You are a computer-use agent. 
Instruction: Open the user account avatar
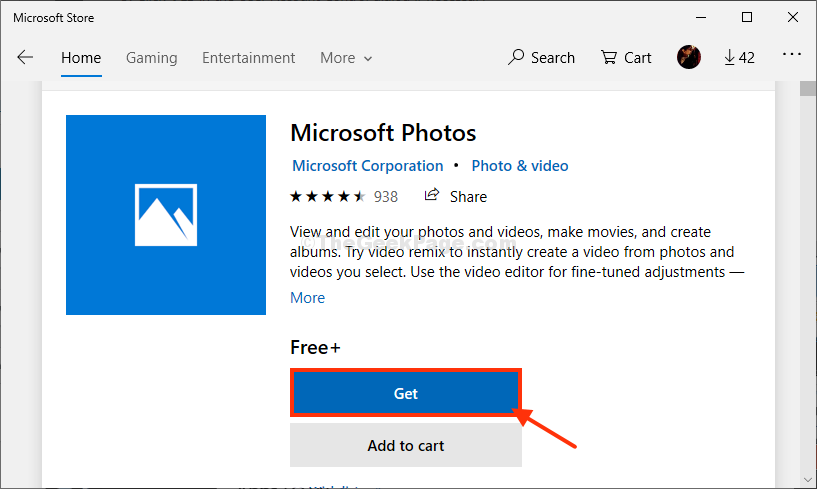pos(688,57)
